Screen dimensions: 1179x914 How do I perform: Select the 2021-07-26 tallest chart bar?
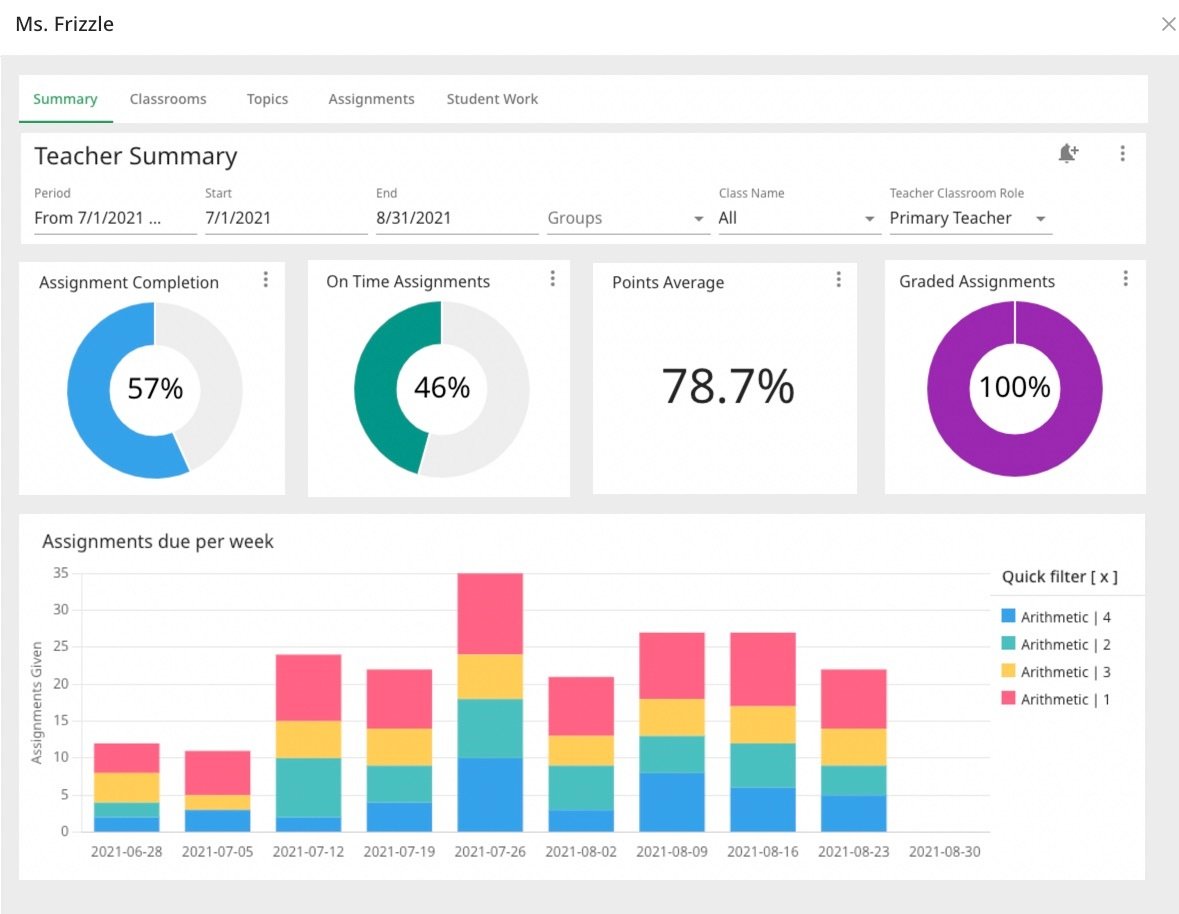[490, 702]
